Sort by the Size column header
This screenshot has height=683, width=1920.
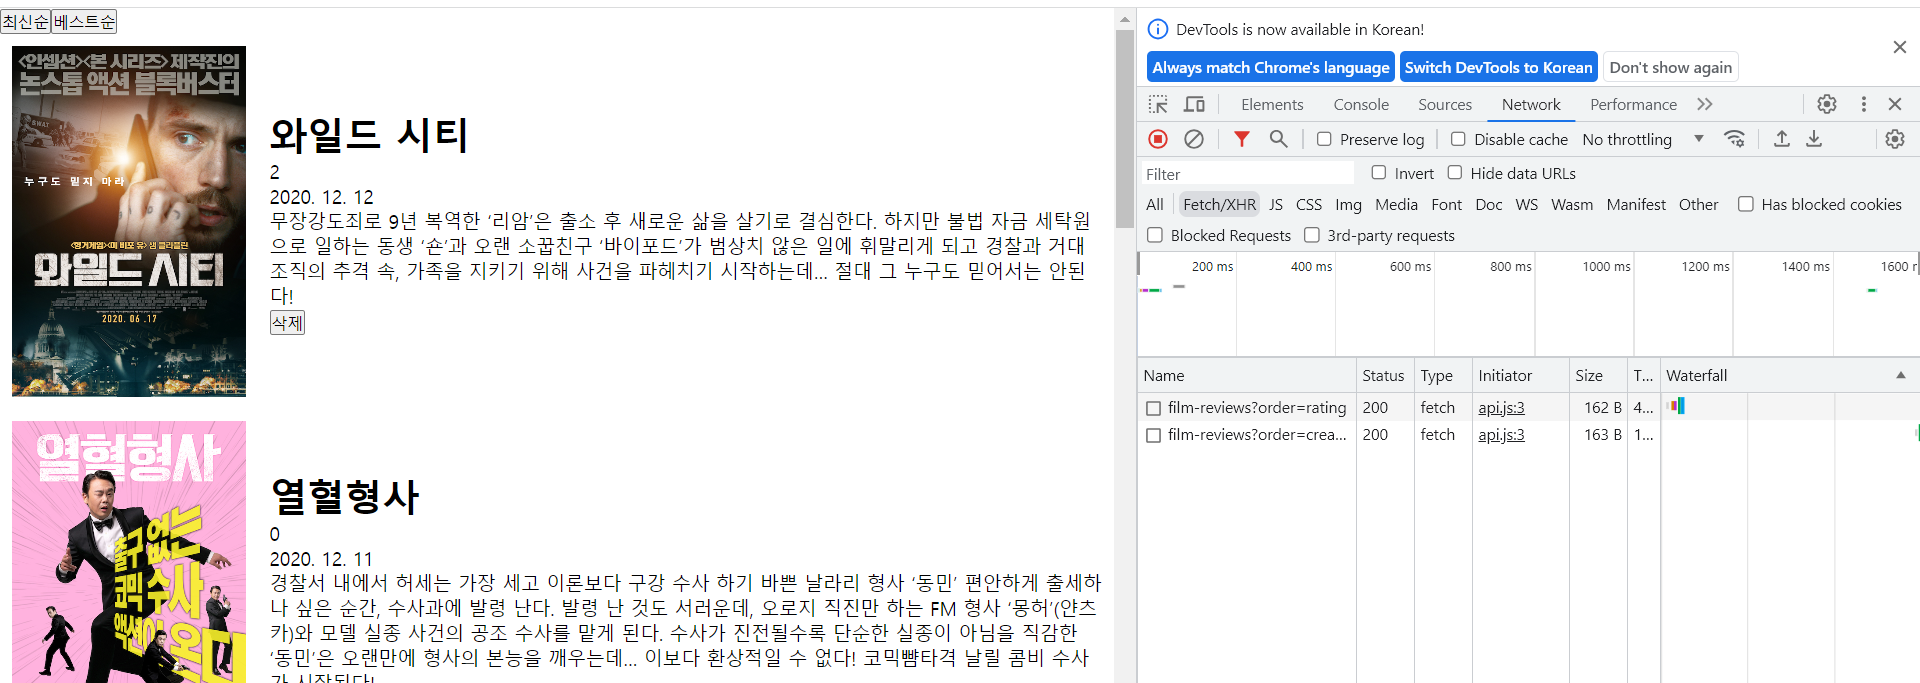click(1597, 375)
